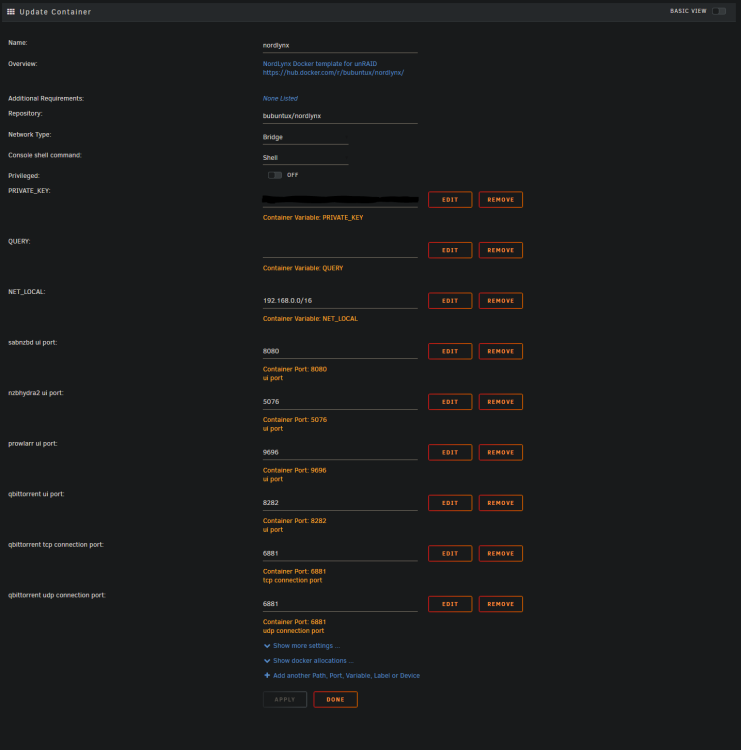Edit the qbittorrent ui port
The width and height of the screenshot is (741, 750).
(x=450, y=503)
